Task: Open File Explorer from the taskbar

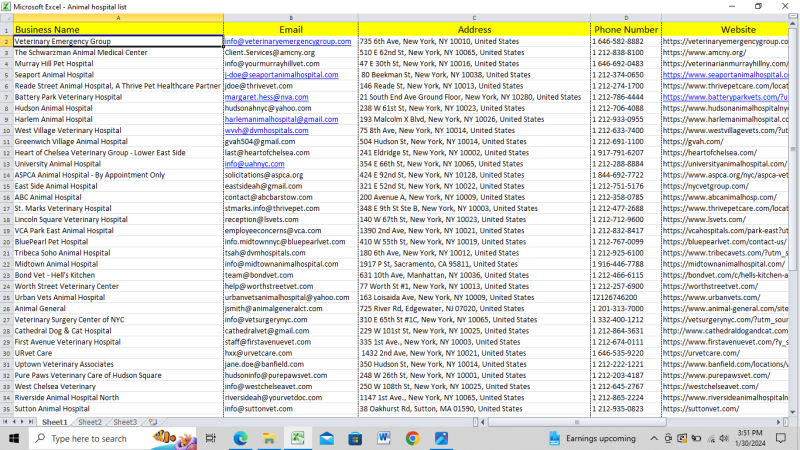Action: click(x=269, y=438)
